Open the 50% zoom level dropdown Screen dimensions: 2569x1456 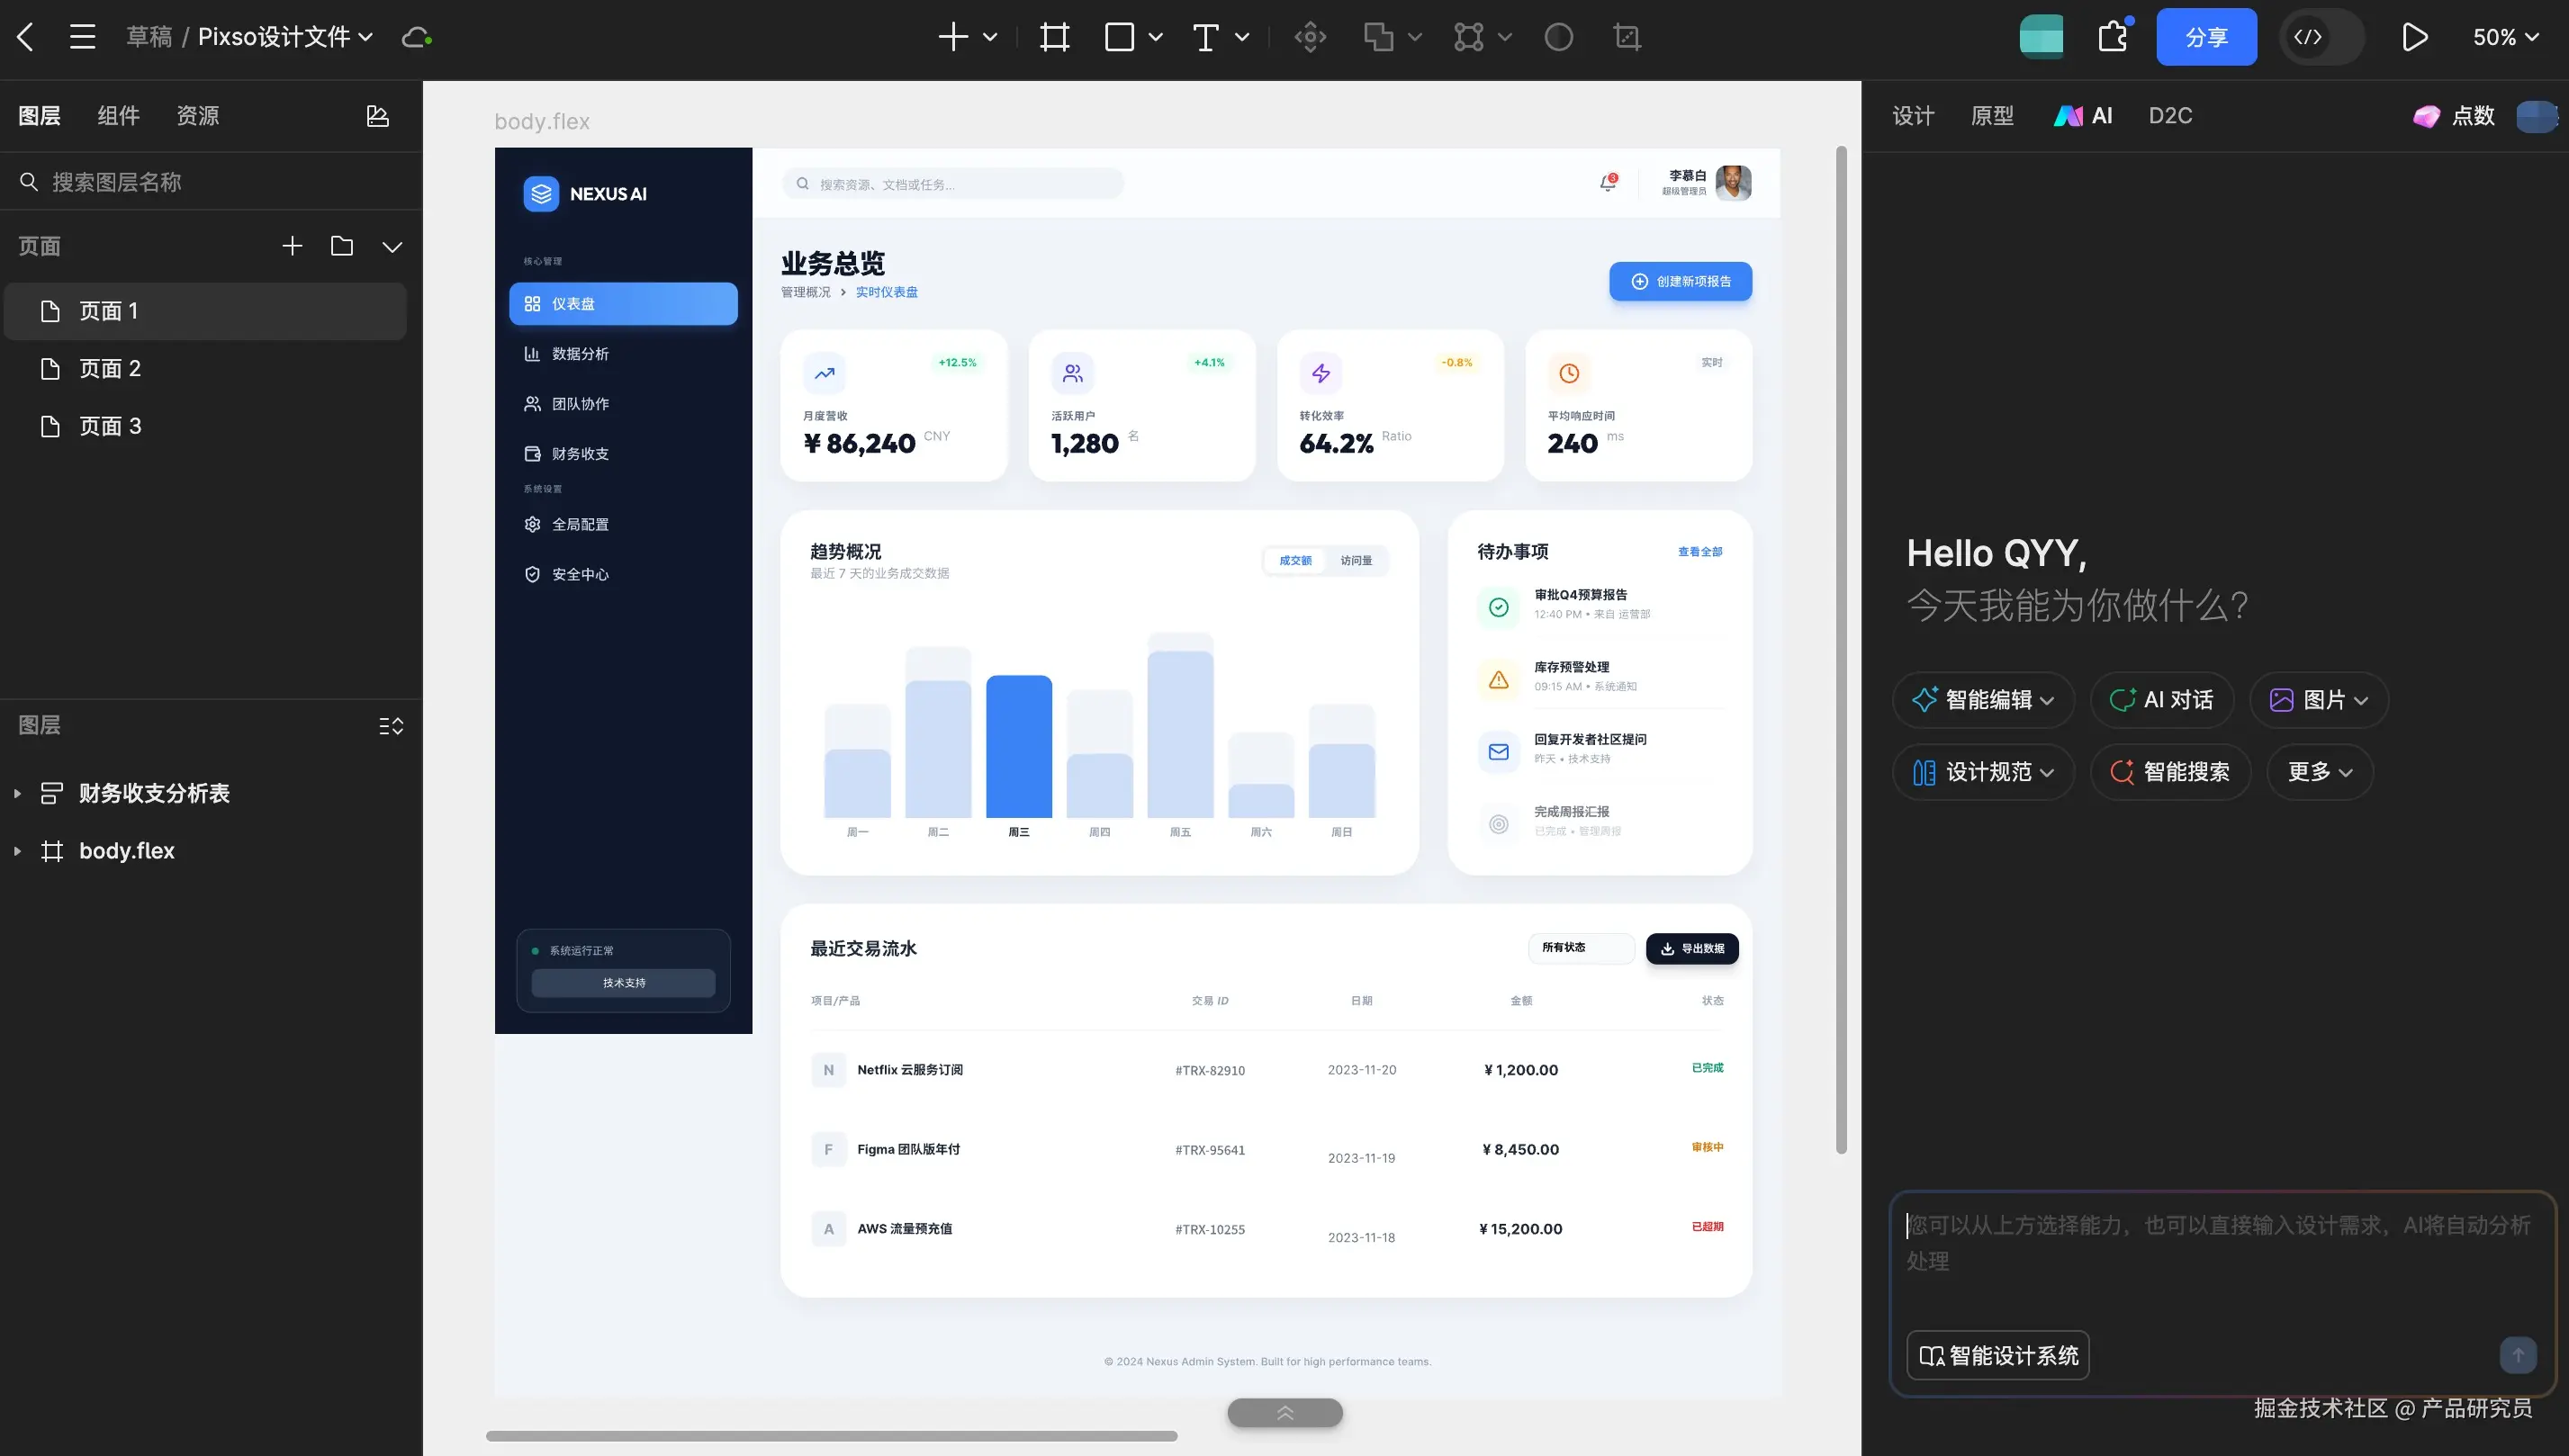2505,38
